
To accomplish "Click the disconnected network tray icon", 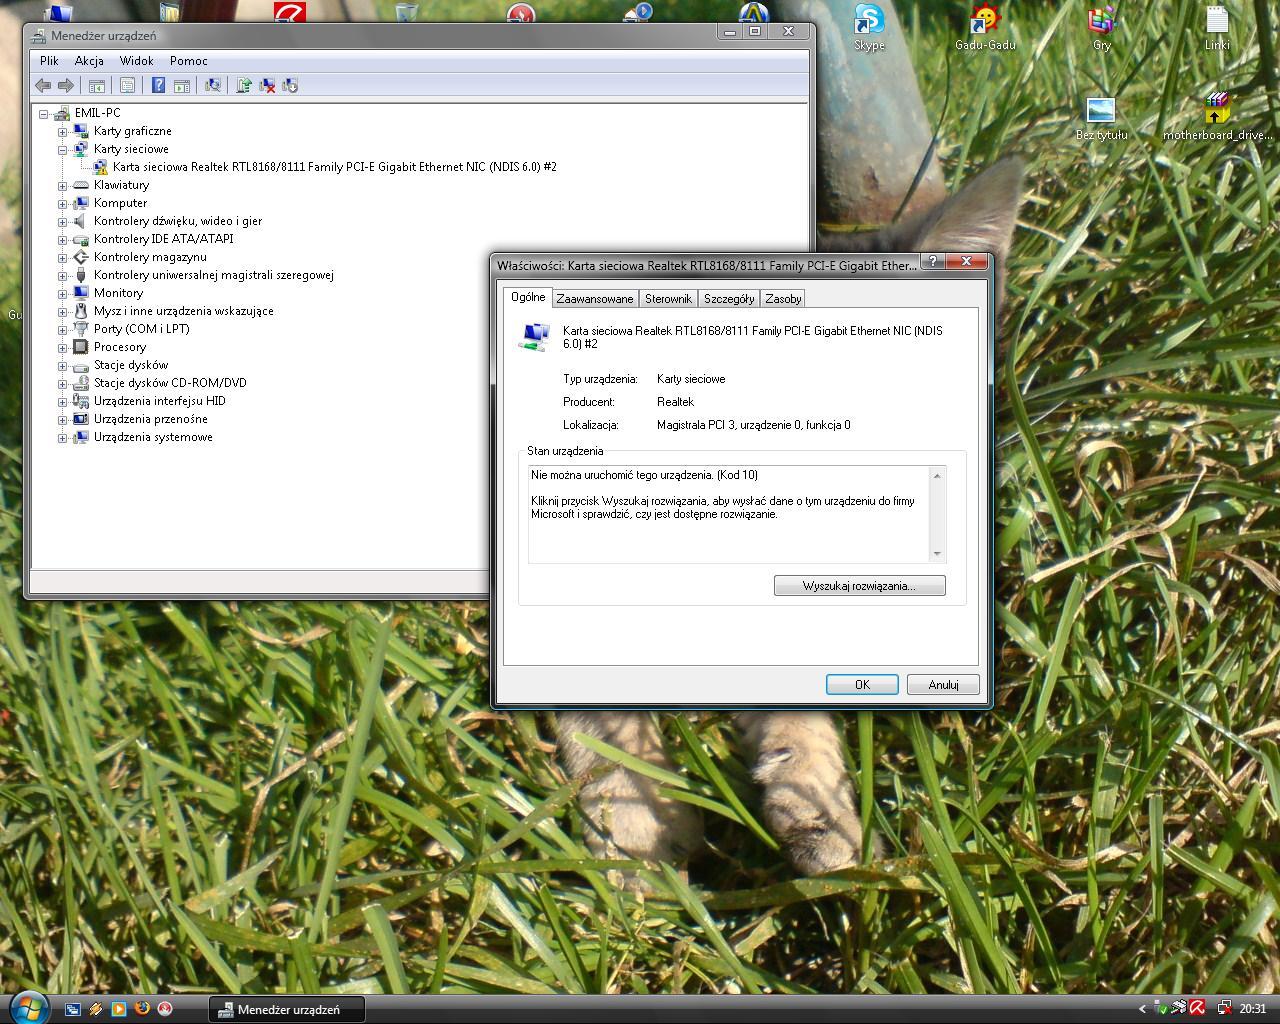I will (x=1224, y=1008).
